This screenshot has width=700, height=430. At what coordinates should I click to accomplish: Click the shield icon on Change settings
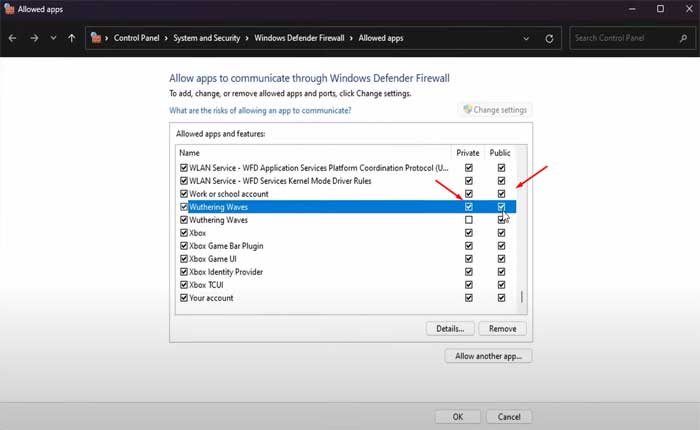[x=466, y=110]
